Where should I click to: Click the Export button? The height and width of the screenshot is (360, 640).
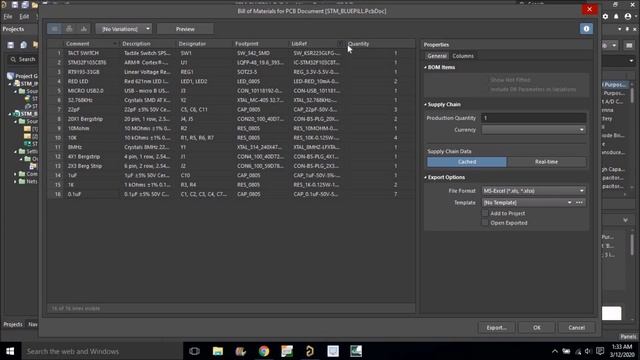tap(496, 327)
